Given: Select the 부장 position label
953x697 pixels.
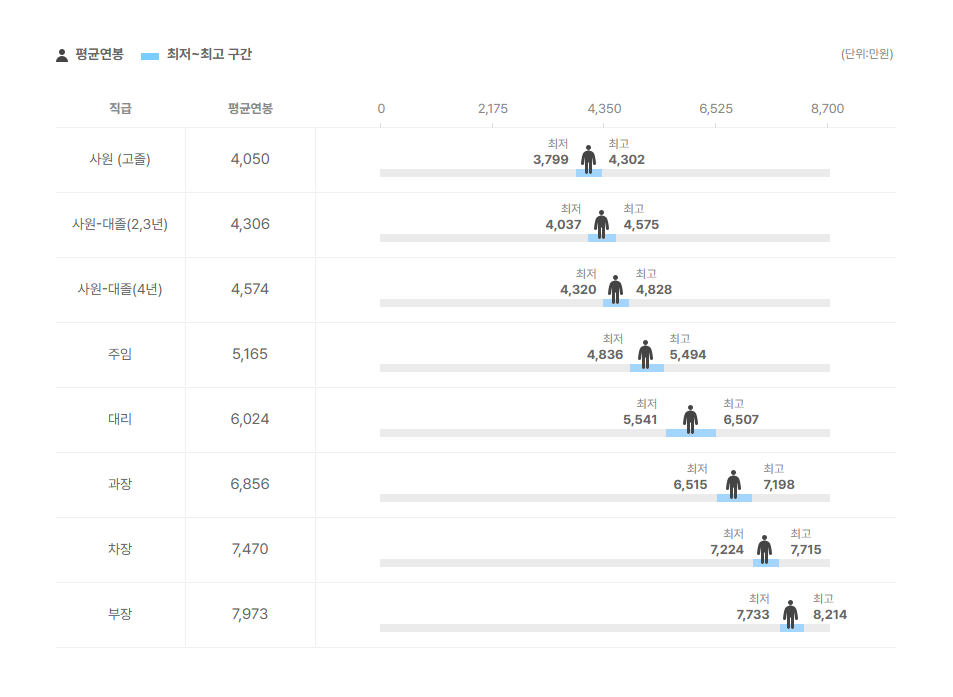Looking at the screenshot, I should tap(120, 614).
